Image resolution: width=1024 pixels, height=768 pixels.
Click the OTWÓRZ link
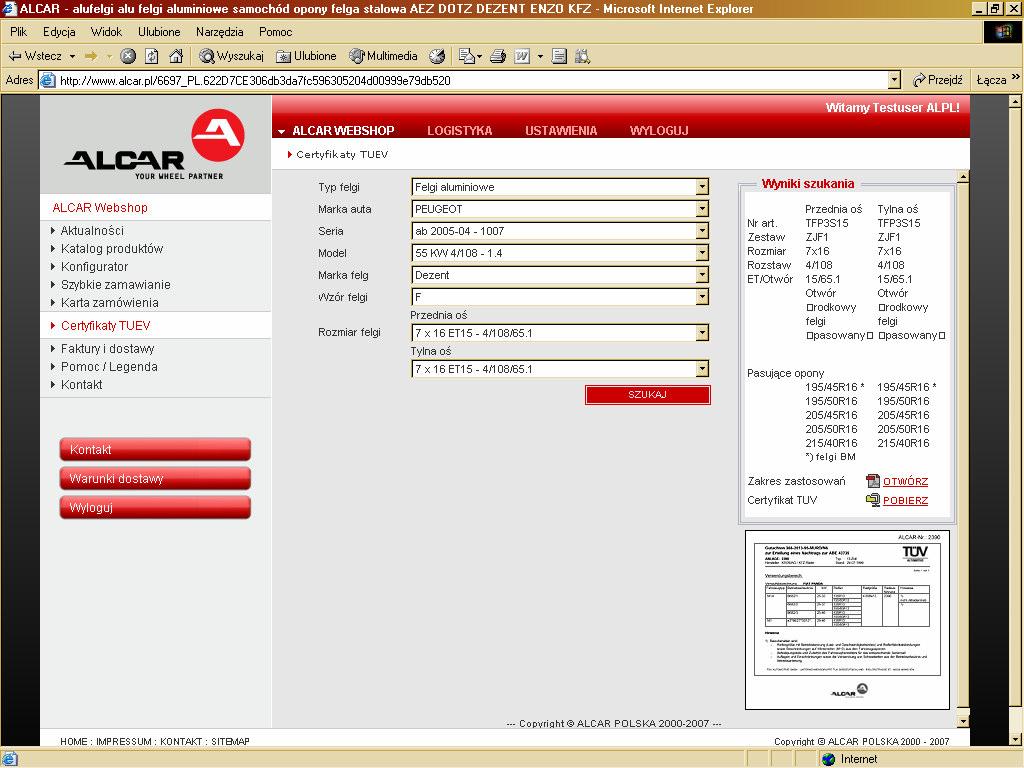point(905,482)
